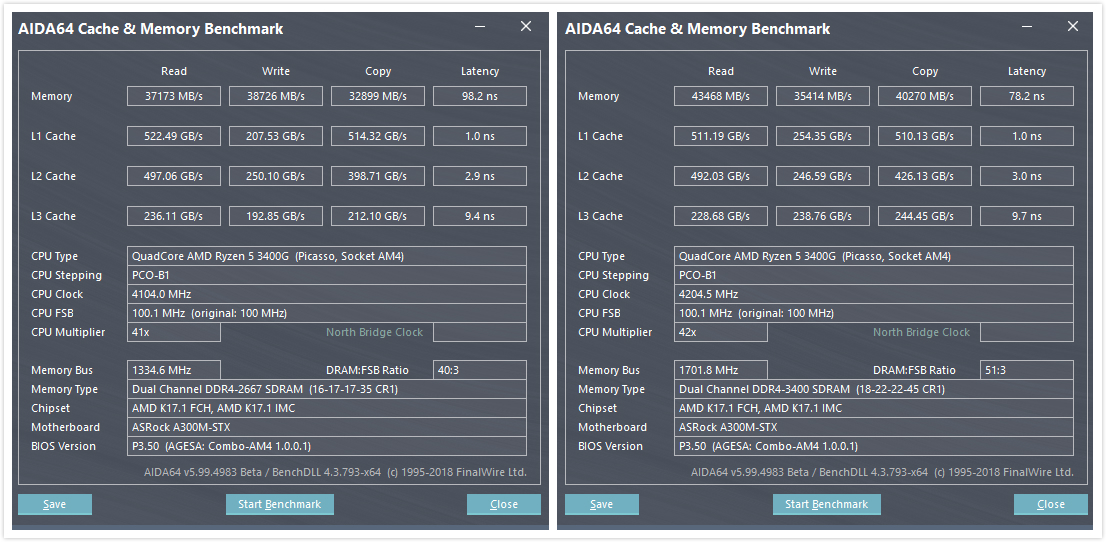Viewport: 1106px width, 542px height.
Task: Click the Dual Channel DDR4-2667 SDRAM memory type field
Action: pos(326,389)
